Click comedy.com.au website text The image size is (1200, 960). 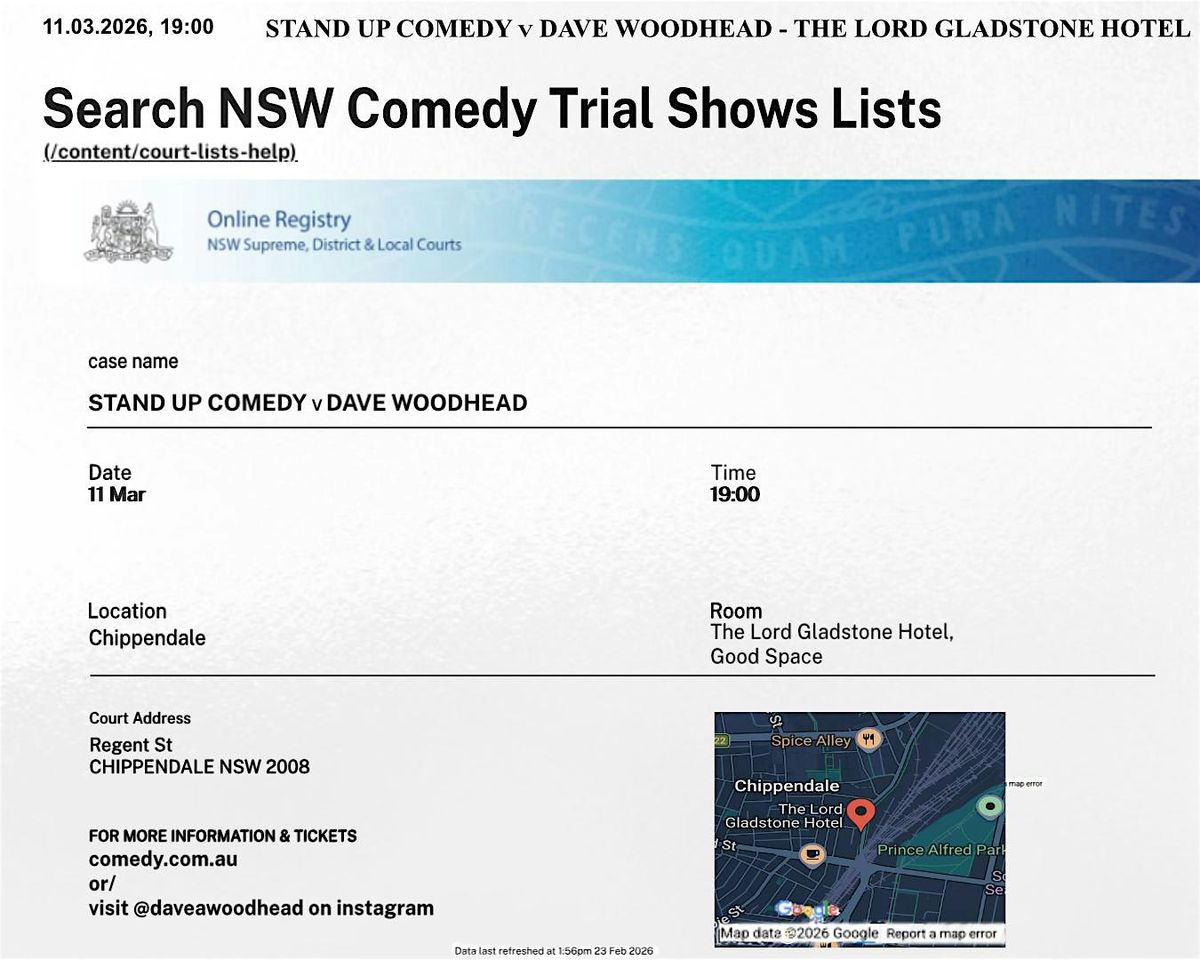[163, 859]
